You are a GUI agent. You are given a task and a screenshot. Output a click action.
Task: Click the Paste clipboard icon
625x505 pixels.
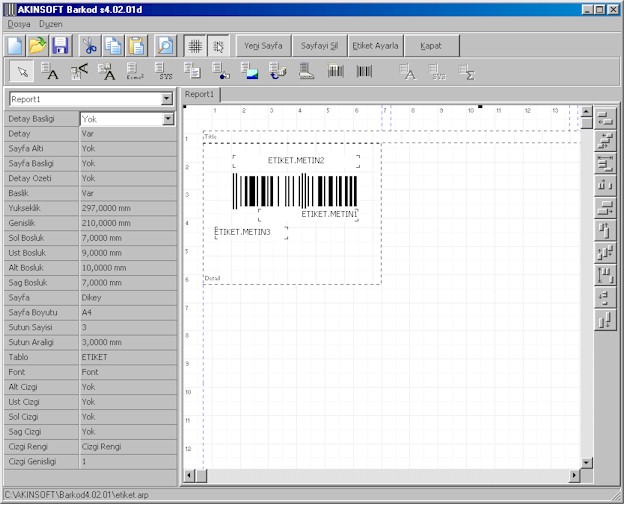(x=136, y=46)
